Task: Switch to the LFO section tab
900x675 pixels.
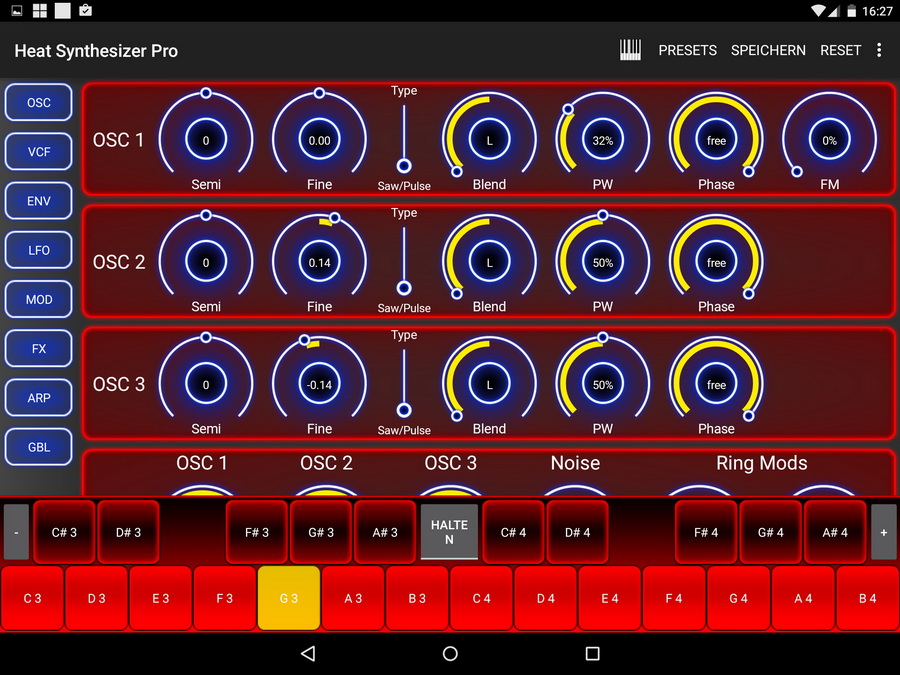Action: pos(39,250)
